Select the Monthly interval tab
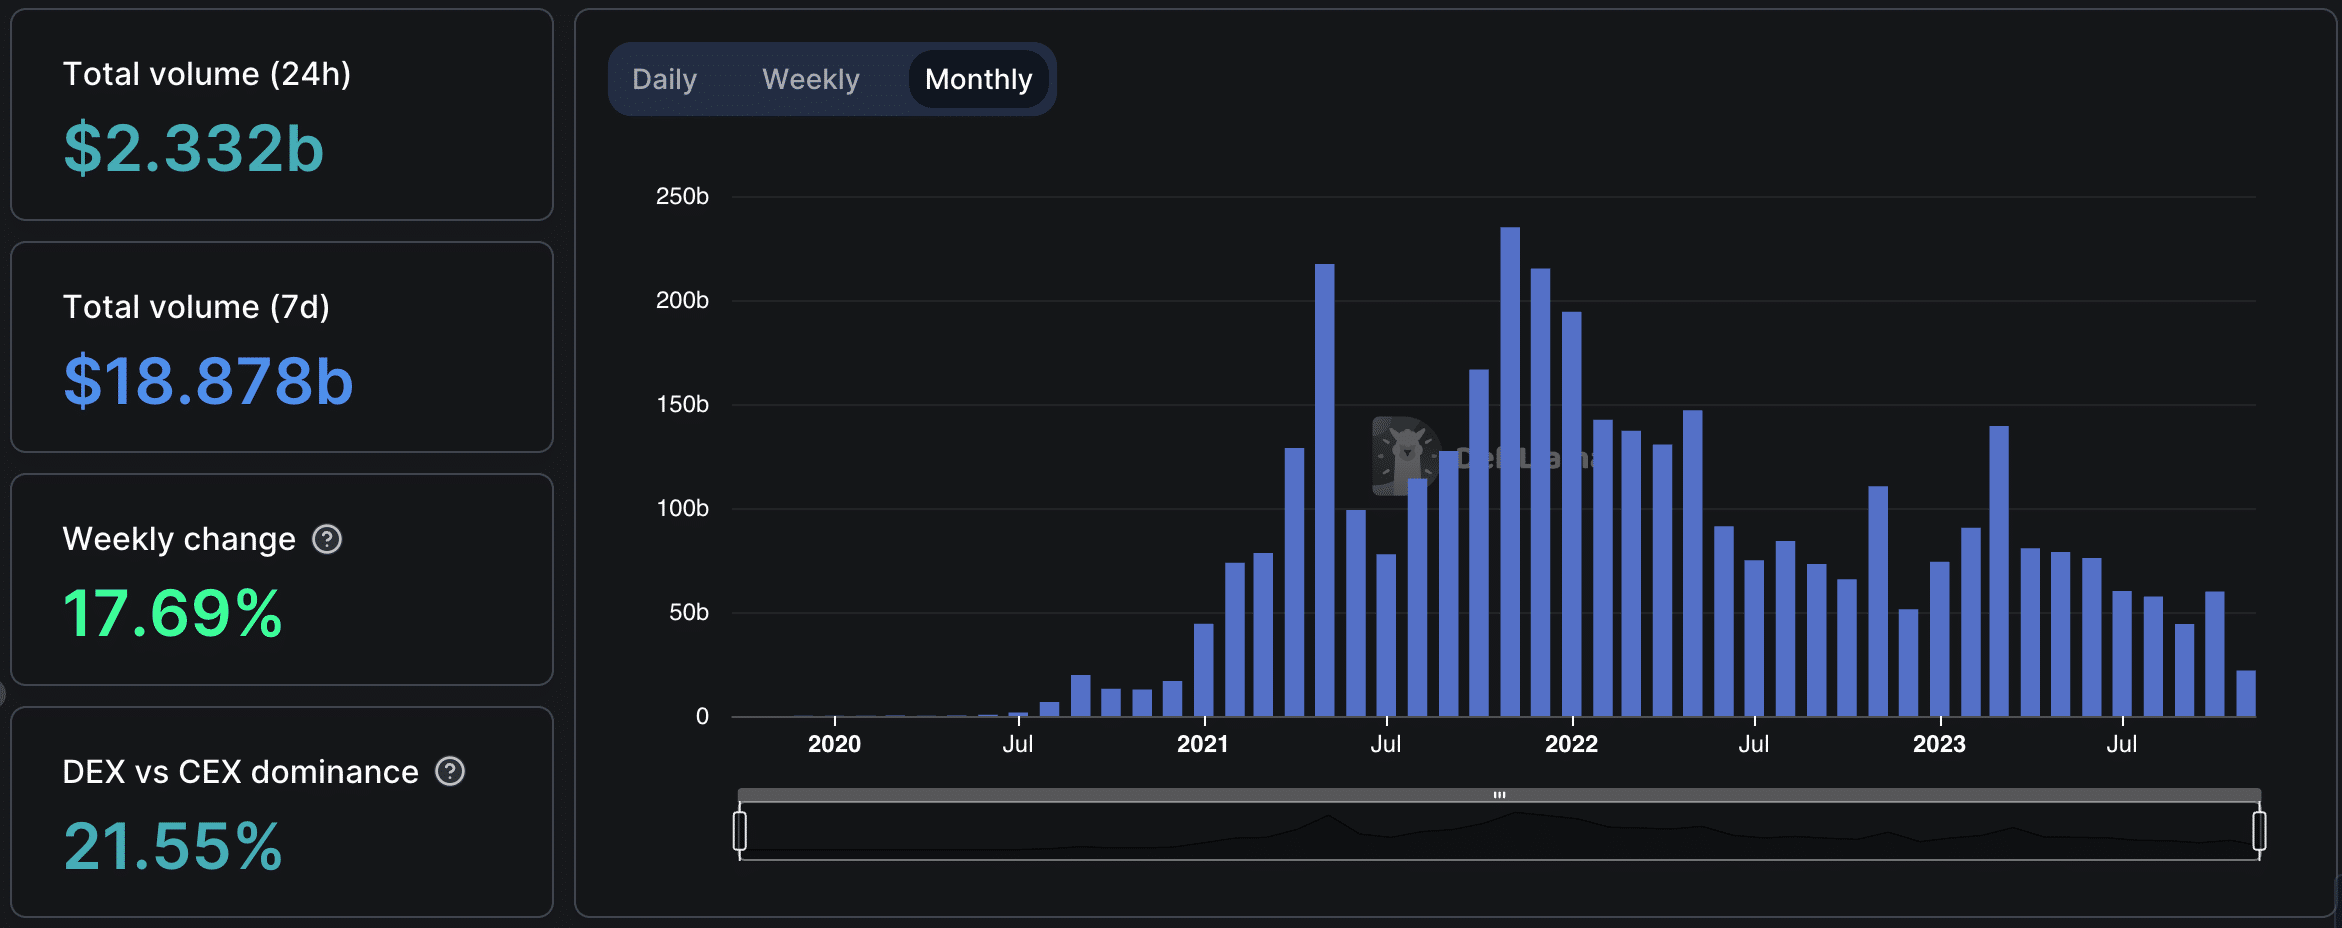The height and width of the screenshot is (928, 2342). (x=978, y=79)
